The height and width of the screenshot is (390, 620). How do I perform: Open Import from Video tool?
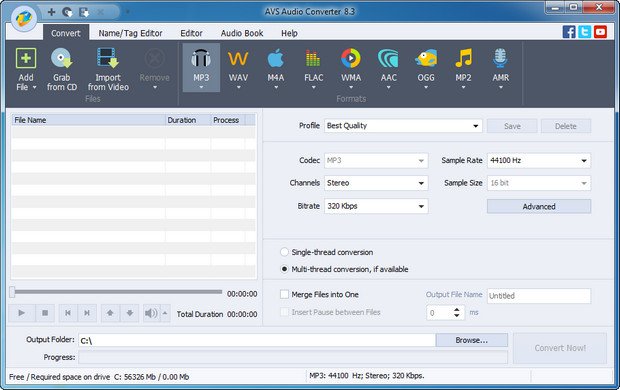(108, 70)
